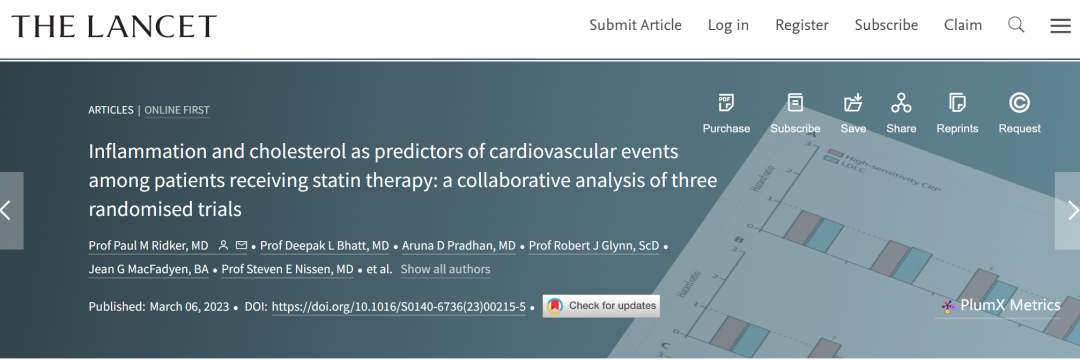This screenshot has width=1080, height=360.
Task: Open Submit Article in top navigation
Action: pyautogui.click(x=635, y=25)
